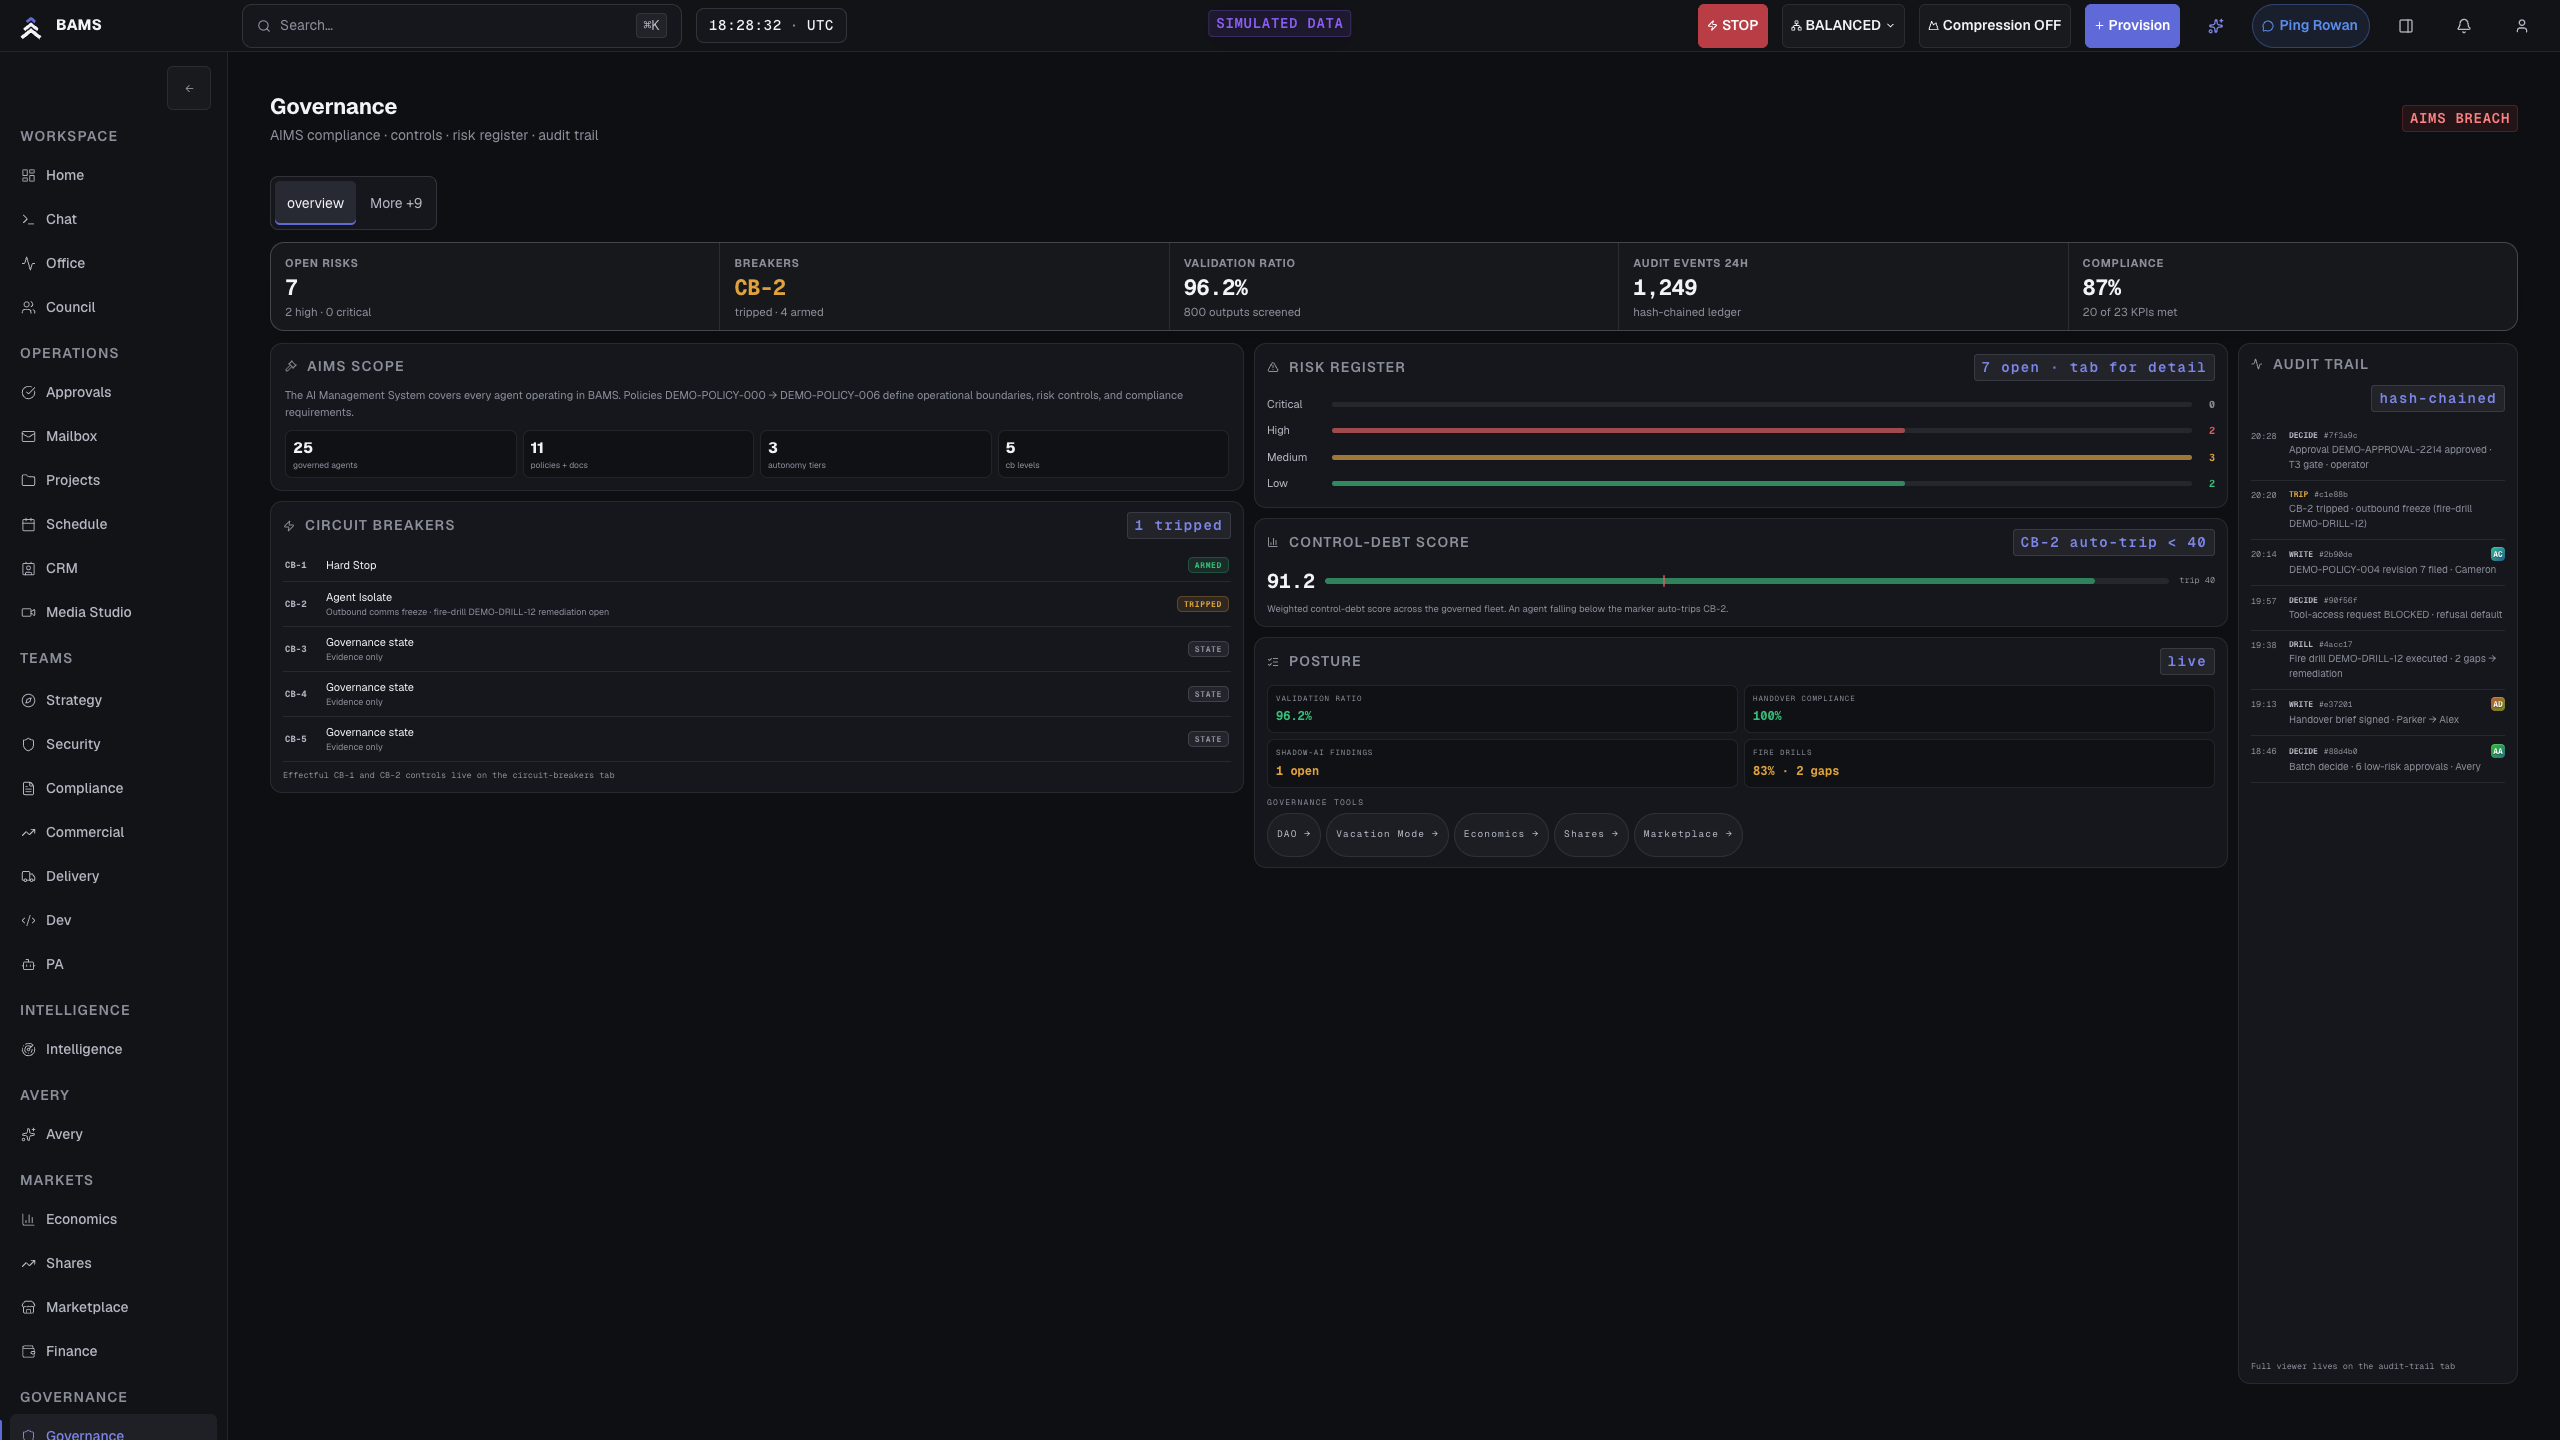The height and width of the screenshot is (1440, 2560).
Task: Click the Open Risks 7 KPI card
Action: click(x=495, y=287)
